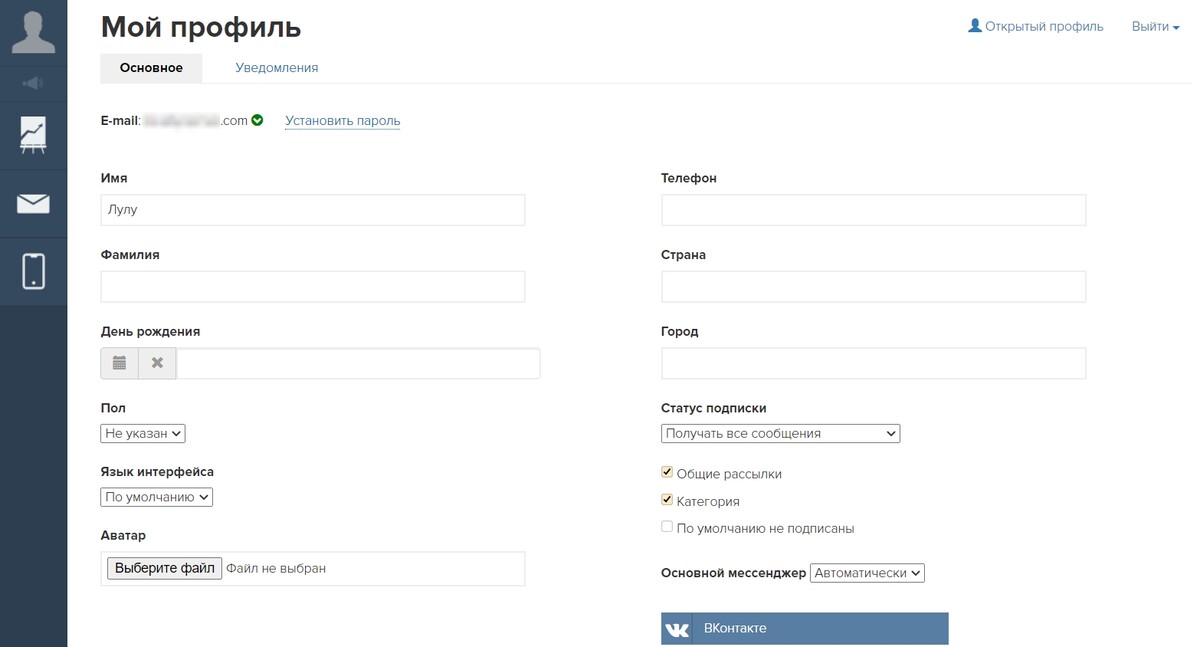Uncheck the Категория checkbox
1200x647 pixels.
[x=667, y=500]
